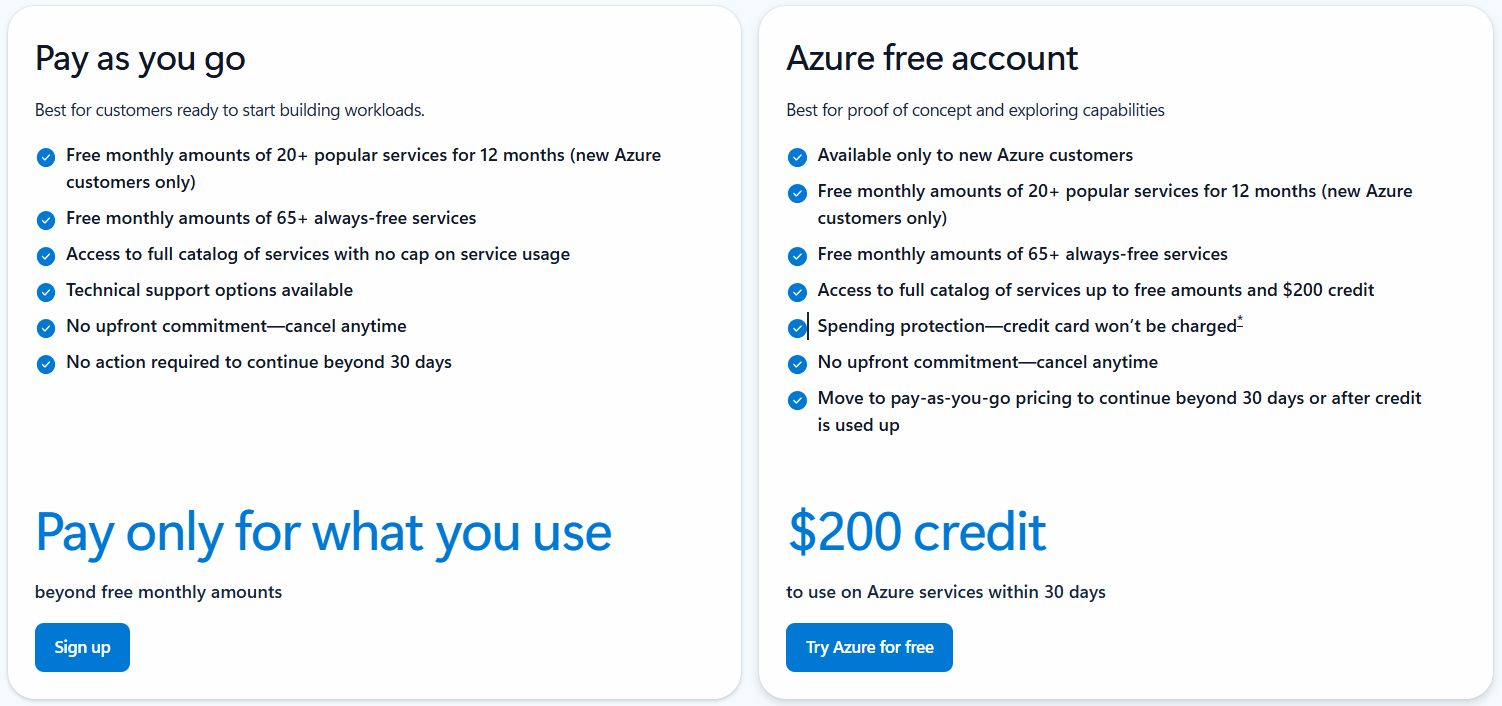The image size is (1502, 706).
Task: Click the Try Azure for free button
Action: (x=869, y=647)
